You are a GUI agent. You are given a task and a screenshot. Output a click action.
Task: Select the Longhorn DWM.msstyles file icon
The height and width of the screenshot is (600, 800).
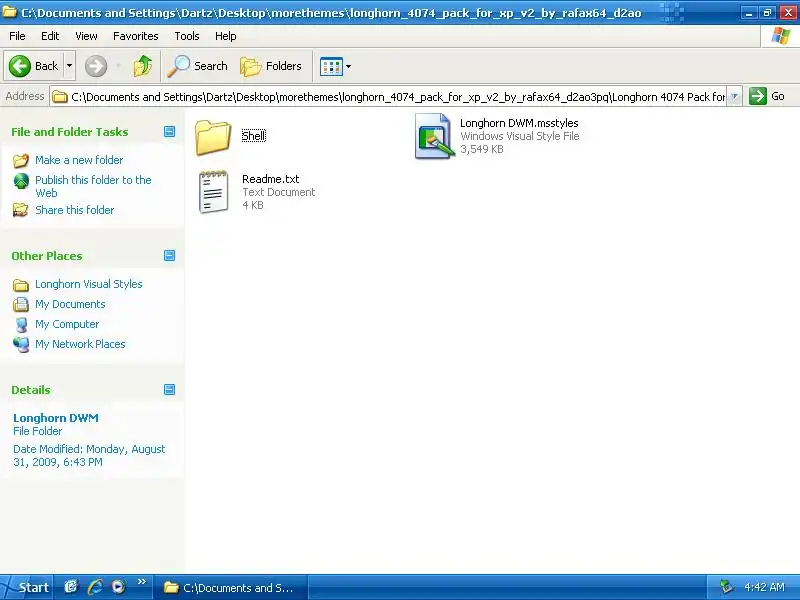pos(434,136)
